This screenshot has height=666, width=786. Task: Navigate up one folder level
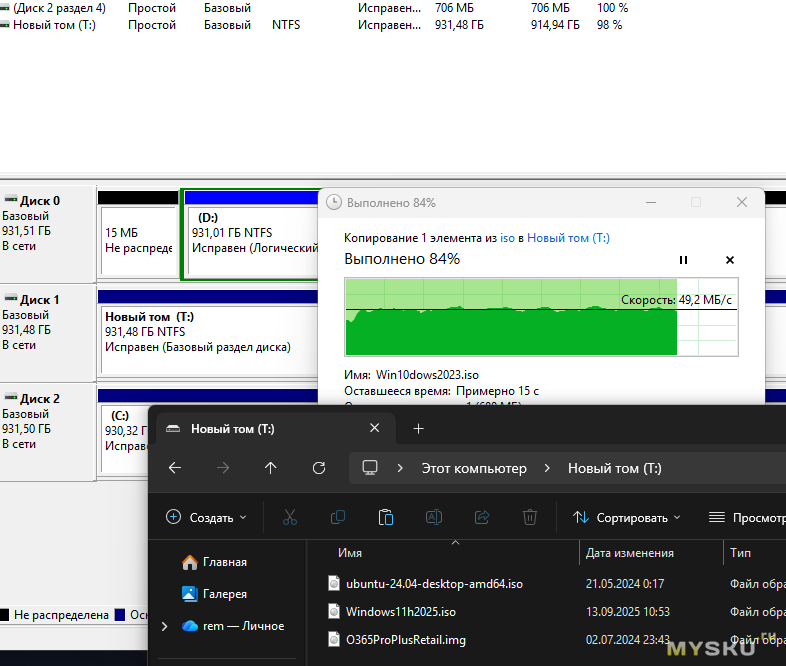click(270, 468)
